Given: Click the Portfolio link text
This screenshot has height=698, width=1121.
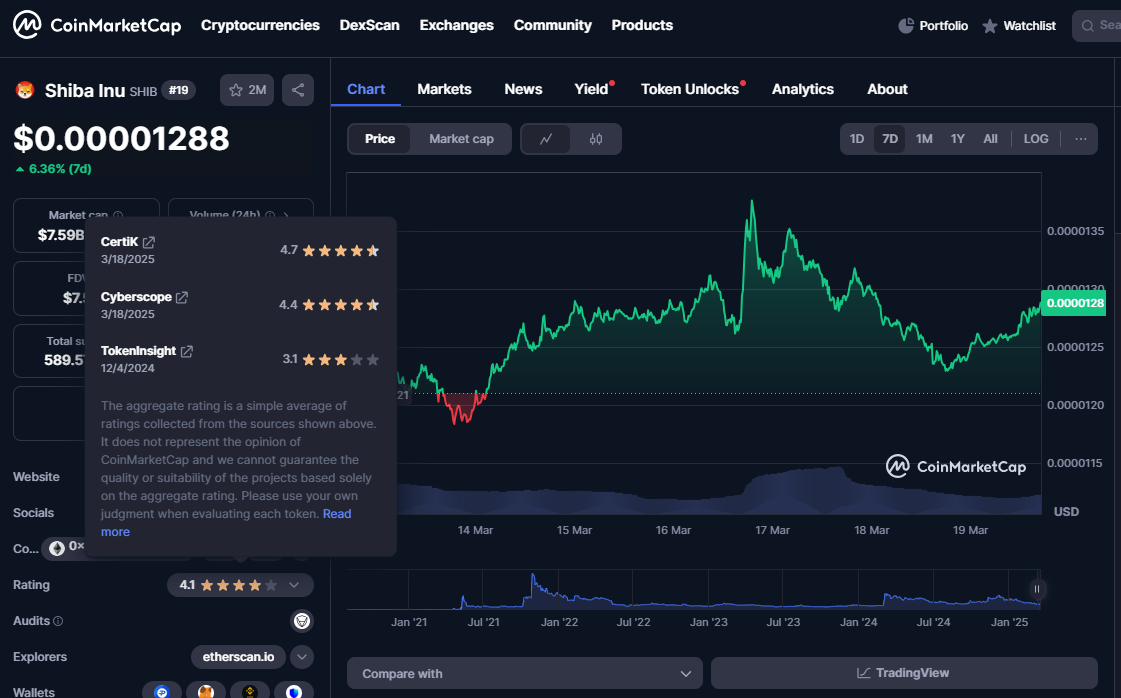Looking at the screenshot, I should [944, 26].
